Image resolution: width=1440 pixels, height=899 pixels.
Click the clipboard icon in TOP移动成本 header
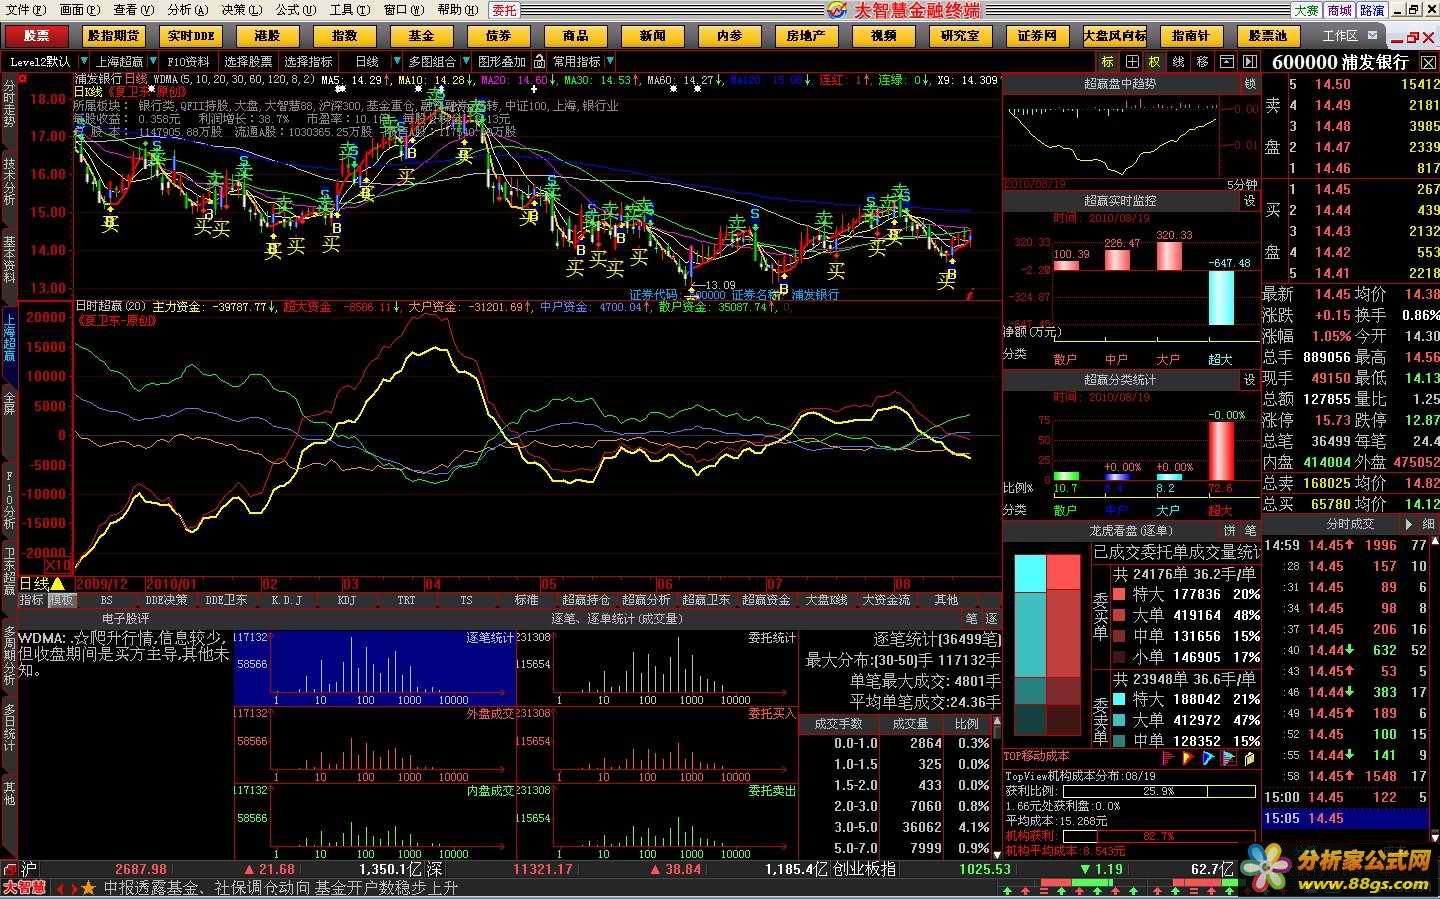[1250, 758]
